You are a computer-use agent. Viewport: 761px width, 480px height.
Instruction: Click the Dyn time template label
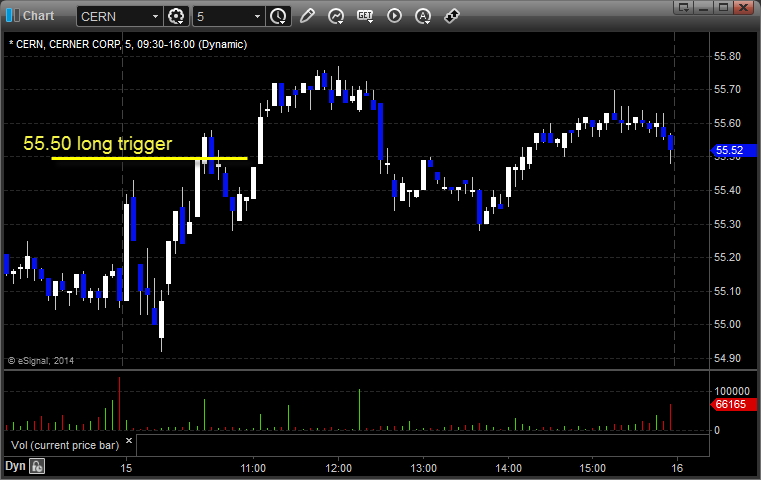[x=15, y=466]
